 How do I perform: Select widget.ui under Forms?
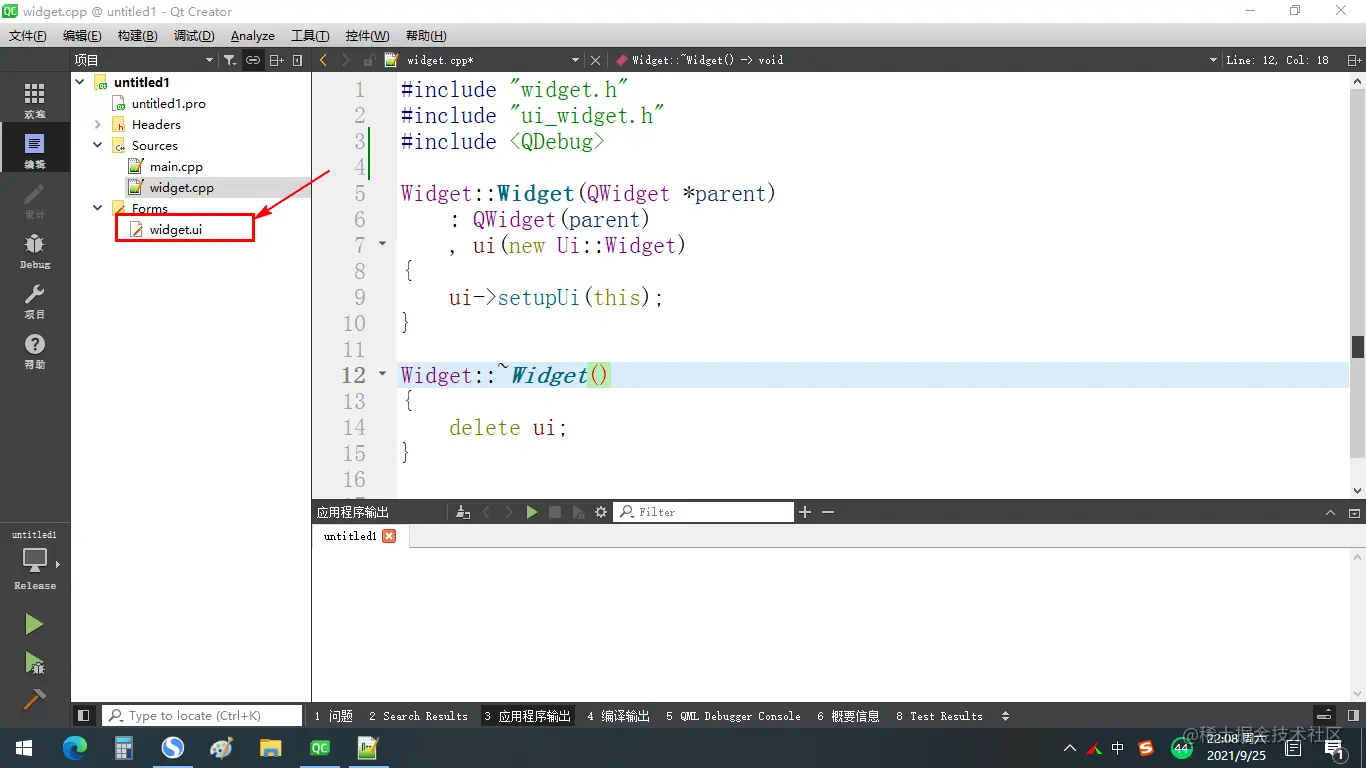175,230
